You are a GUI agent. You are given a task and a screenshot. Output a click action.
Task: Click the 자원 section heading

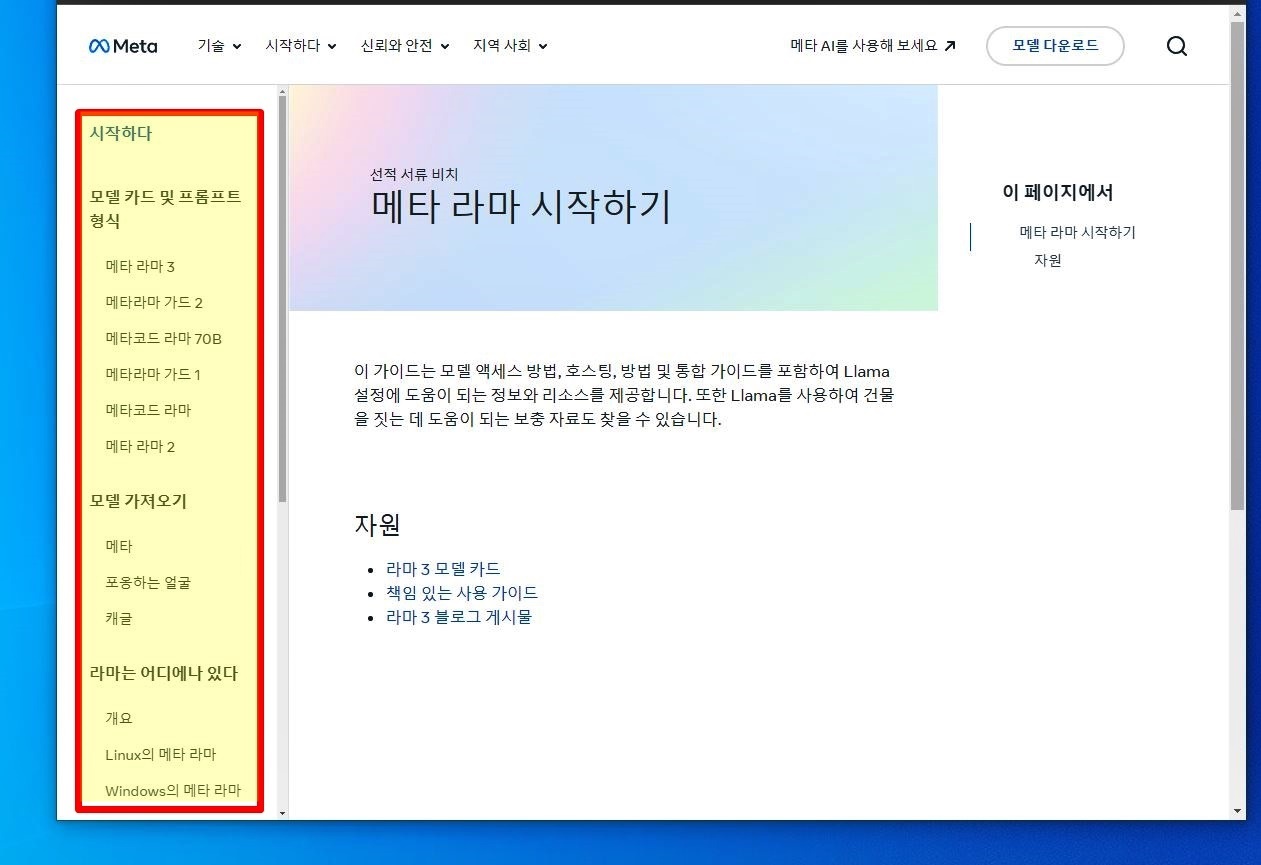click(377, 524)
